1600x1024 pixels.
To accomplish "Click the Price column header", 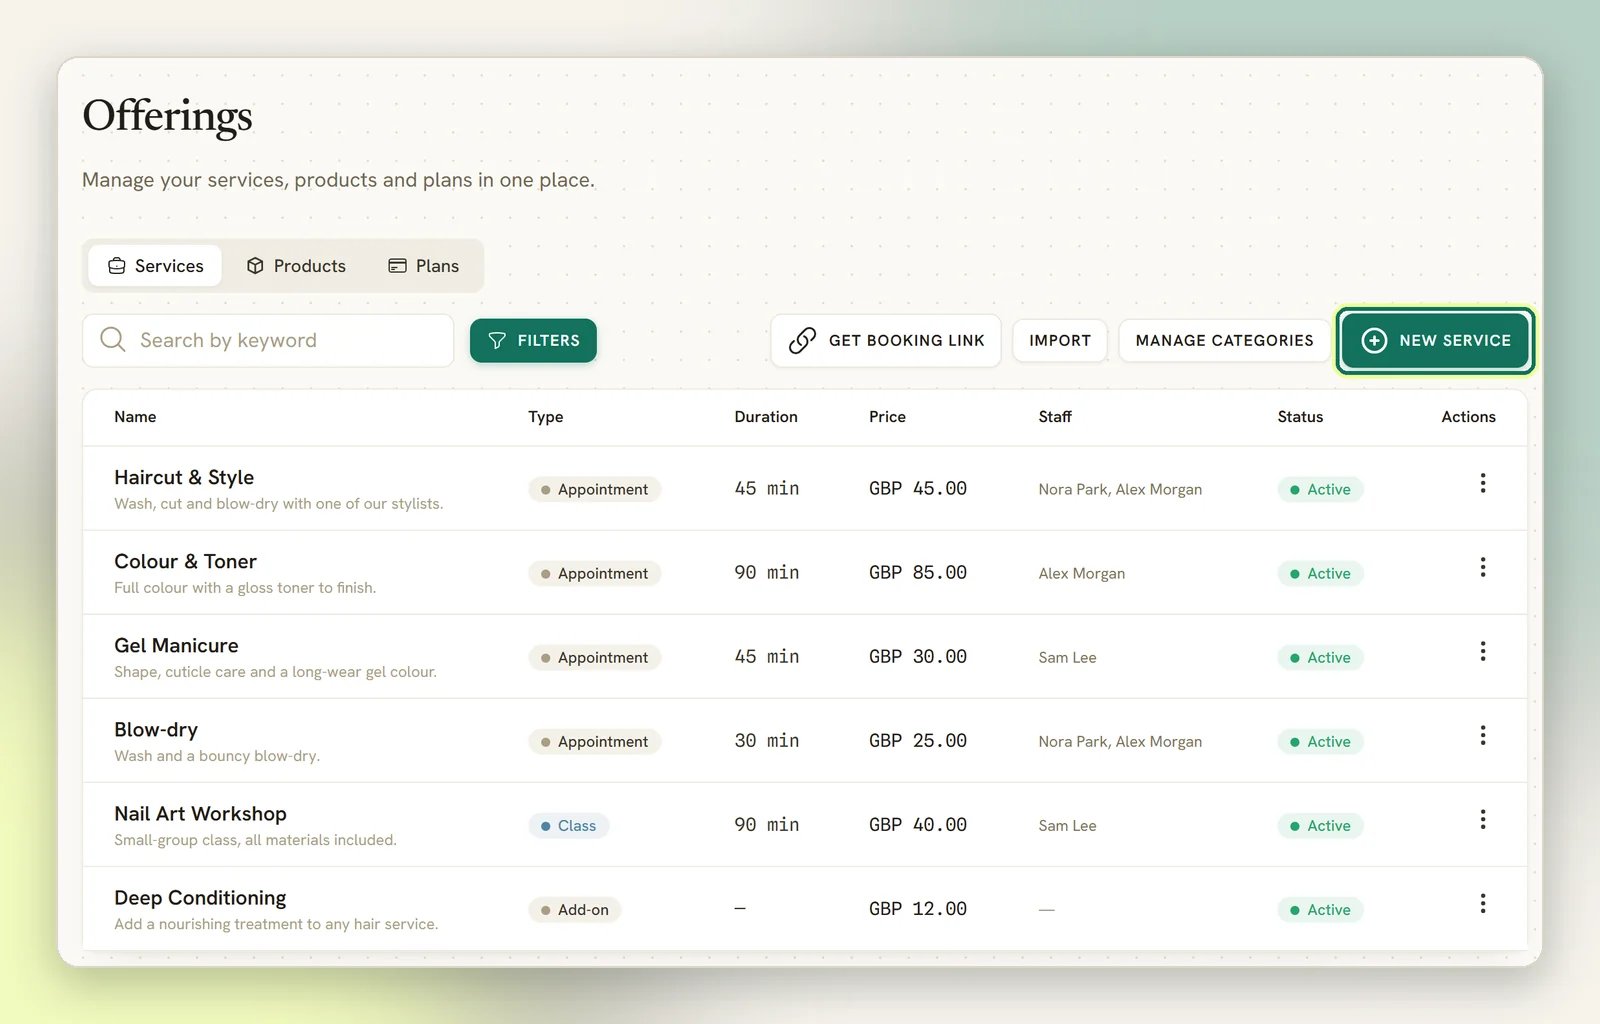I will tap(887, 417).
